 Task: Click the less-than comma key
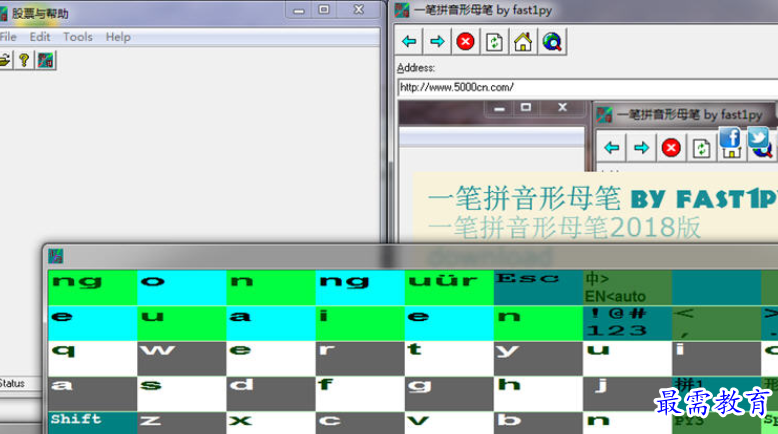click(x=716, y=323)
